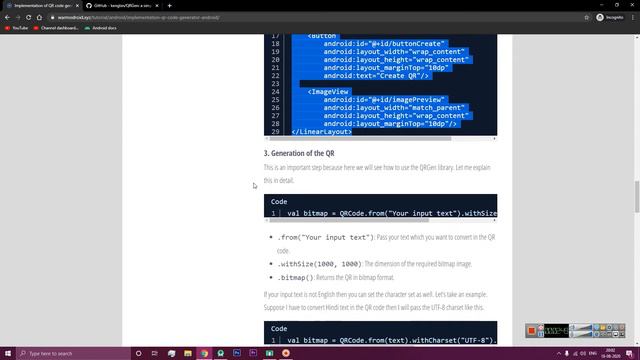640x360 pixels.
Task: Bookmark this page with the star icon
Action: (587, 18)
